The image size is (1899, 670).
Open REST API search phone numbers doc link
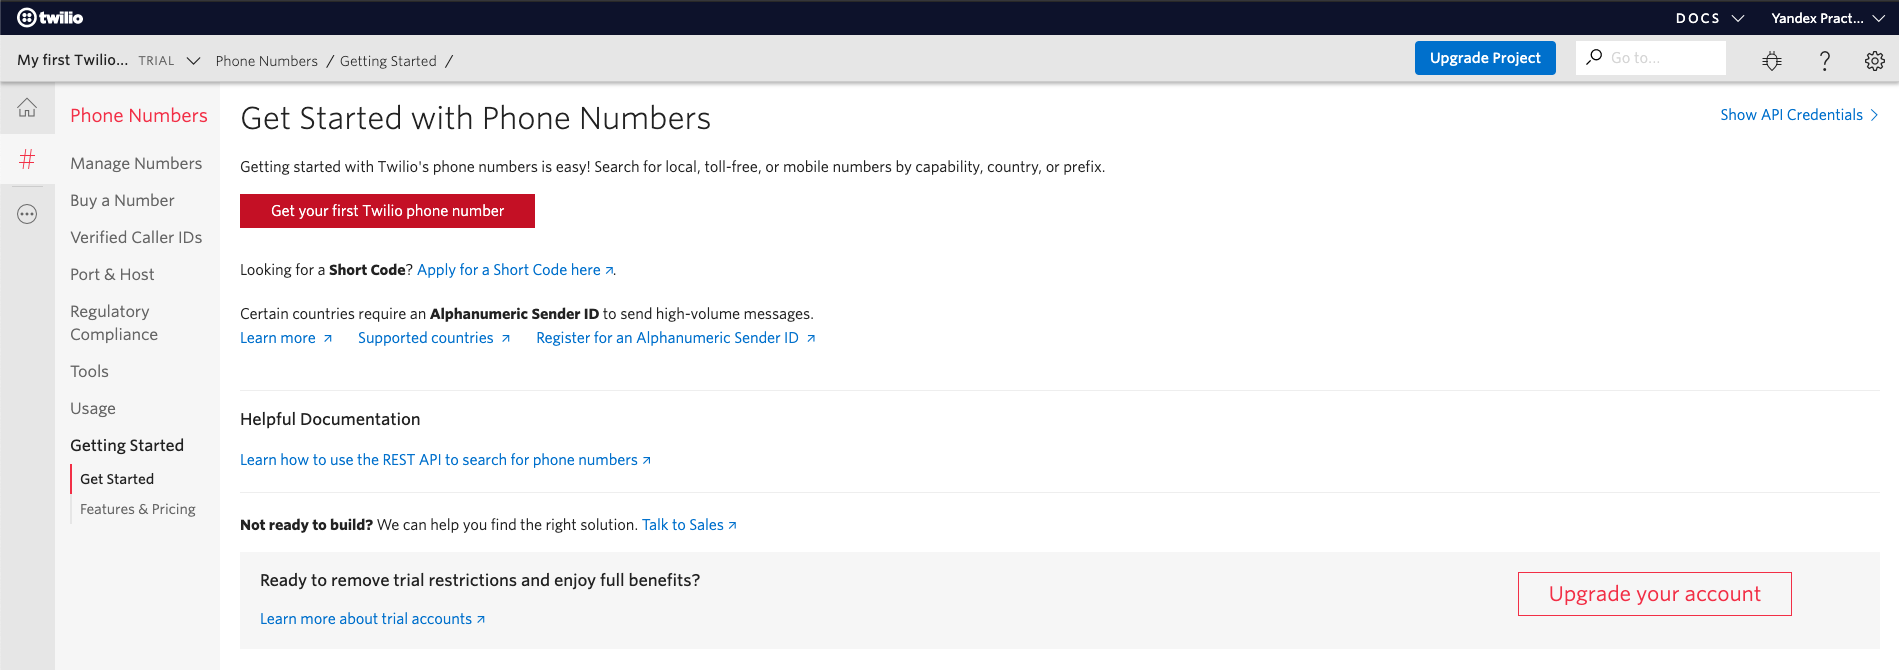(445, 460)
